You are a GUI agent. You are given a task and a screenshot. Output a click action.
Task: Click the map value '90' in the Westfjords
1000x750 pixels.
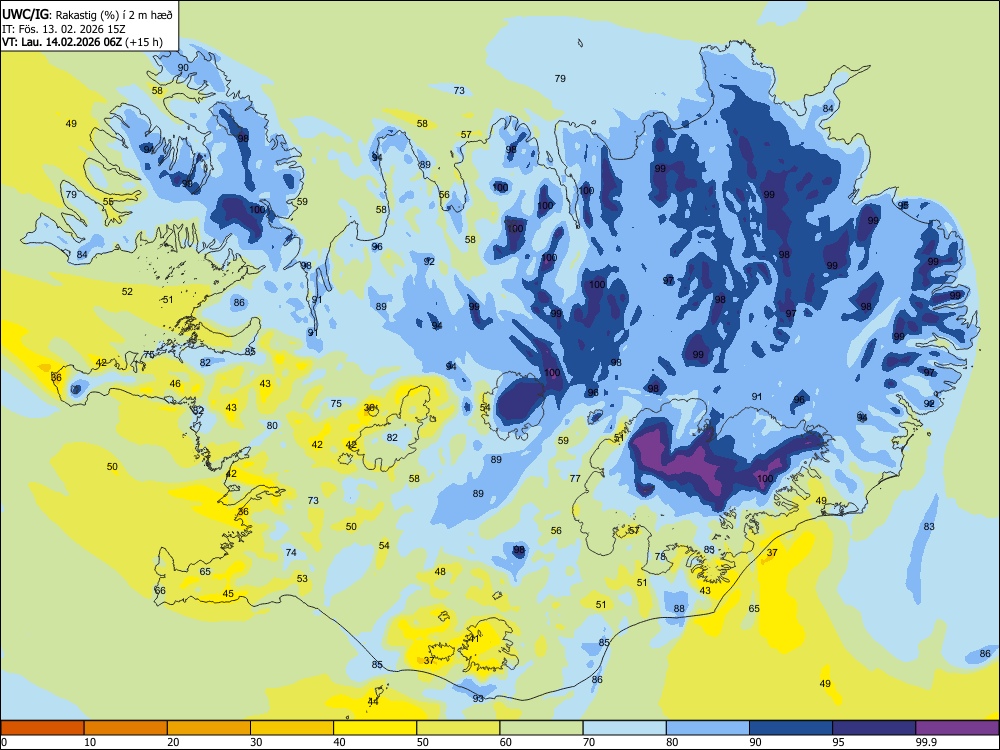(183, 68)
